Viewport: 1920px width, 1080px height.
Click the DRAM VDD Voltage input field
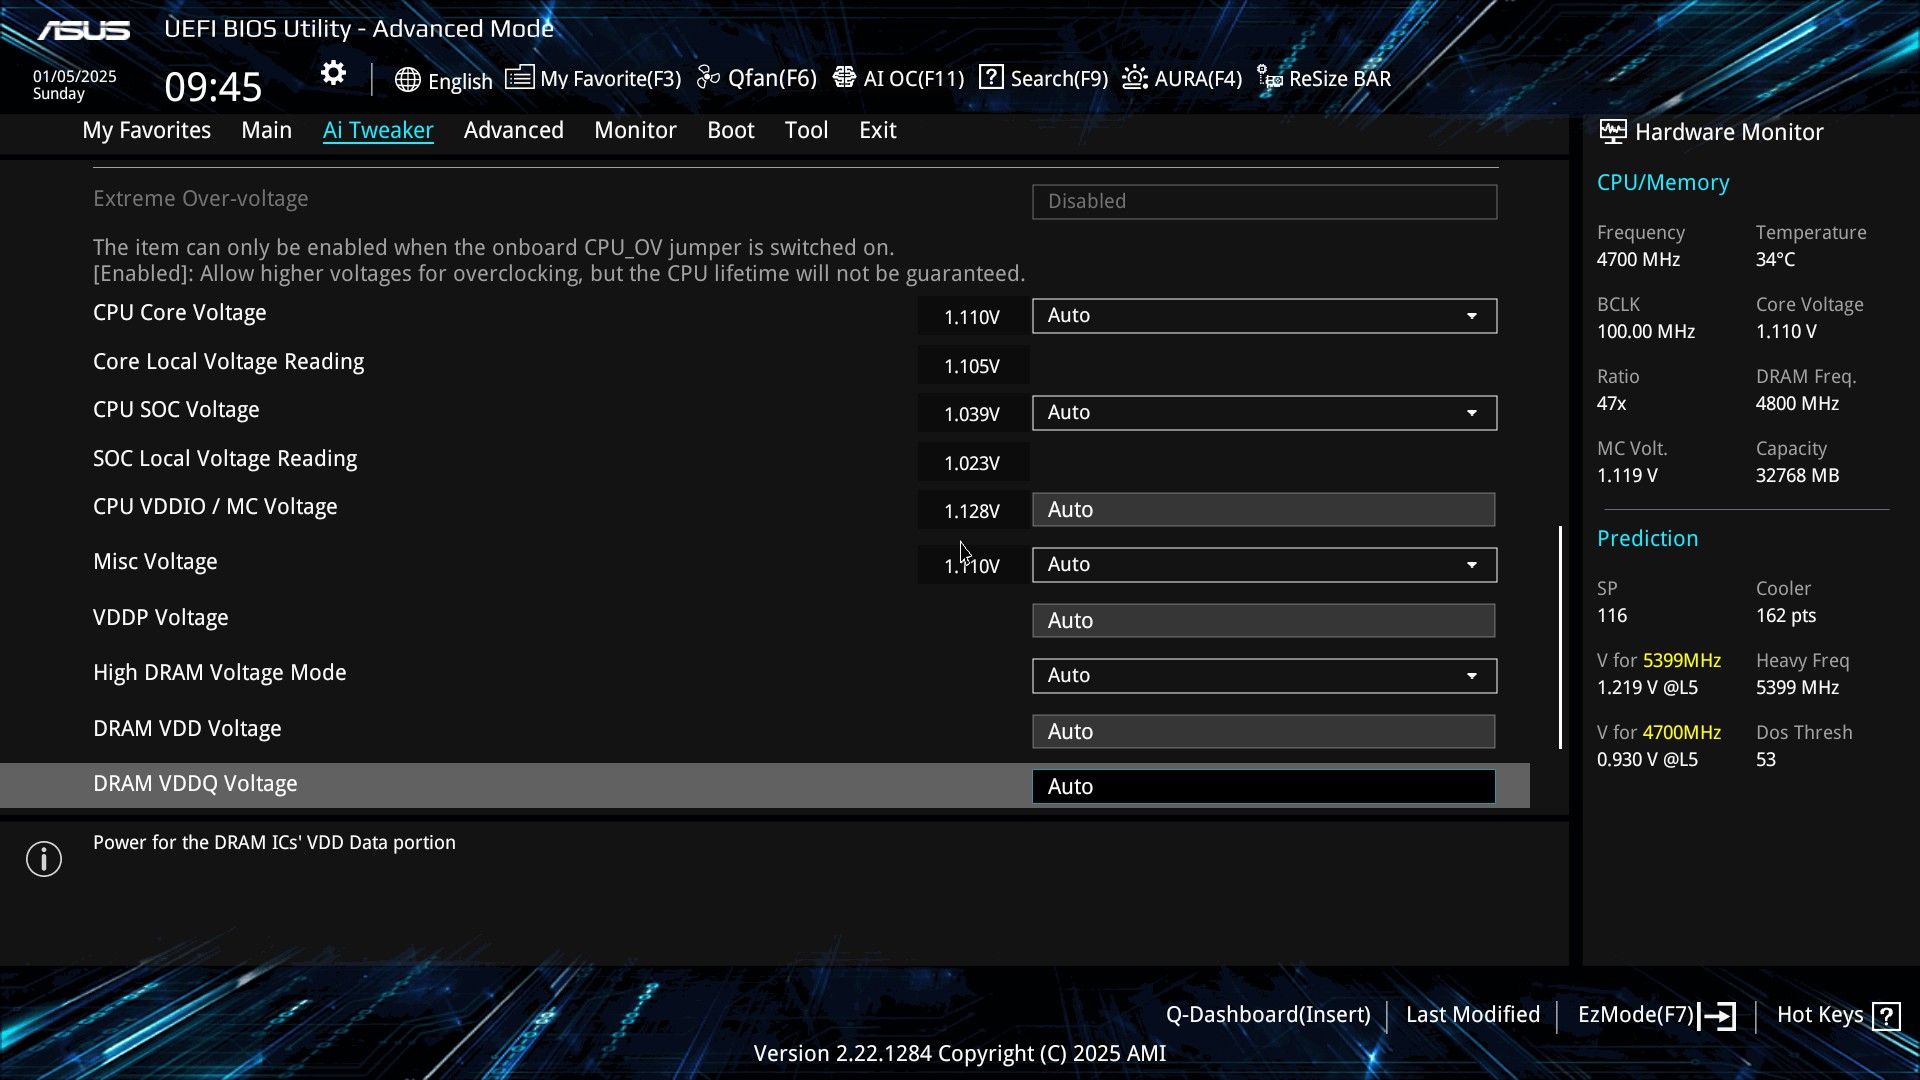(x=1263, y=732)
